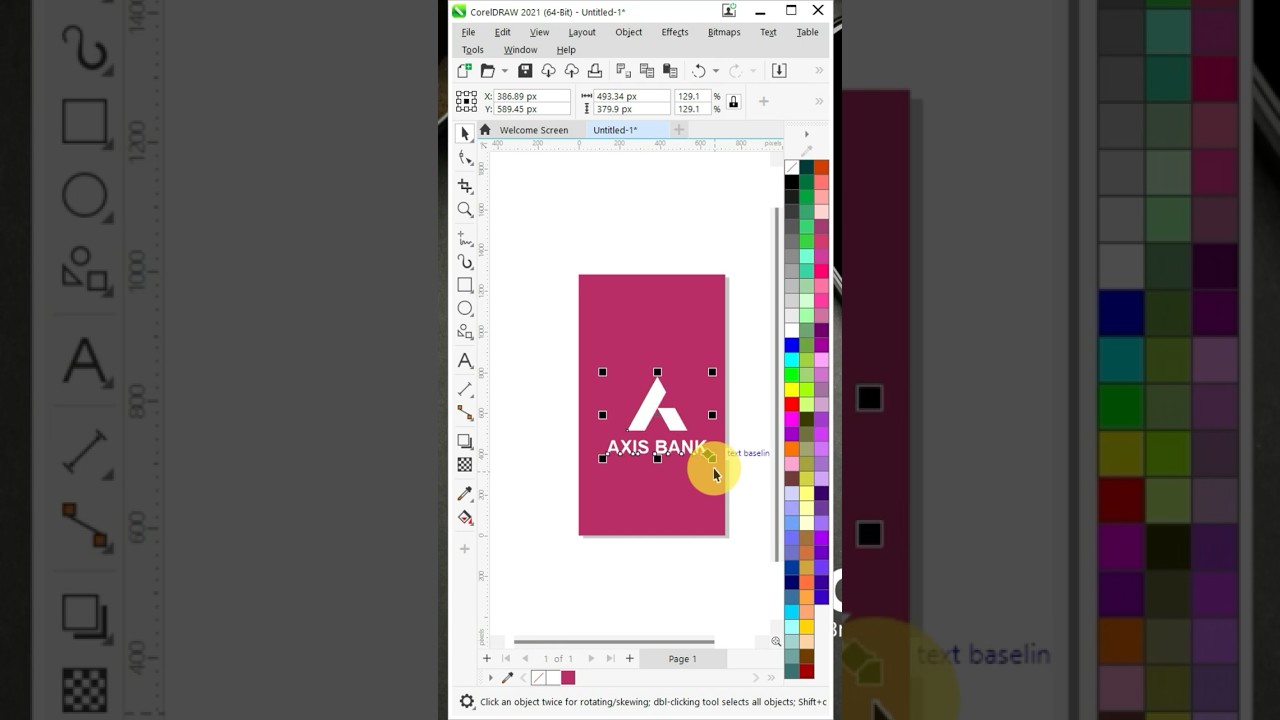Viewport: 1280px width, 720px height.
Task: Click the object origin reference grid
Action: pyautogui.click(x=466, y=102)
